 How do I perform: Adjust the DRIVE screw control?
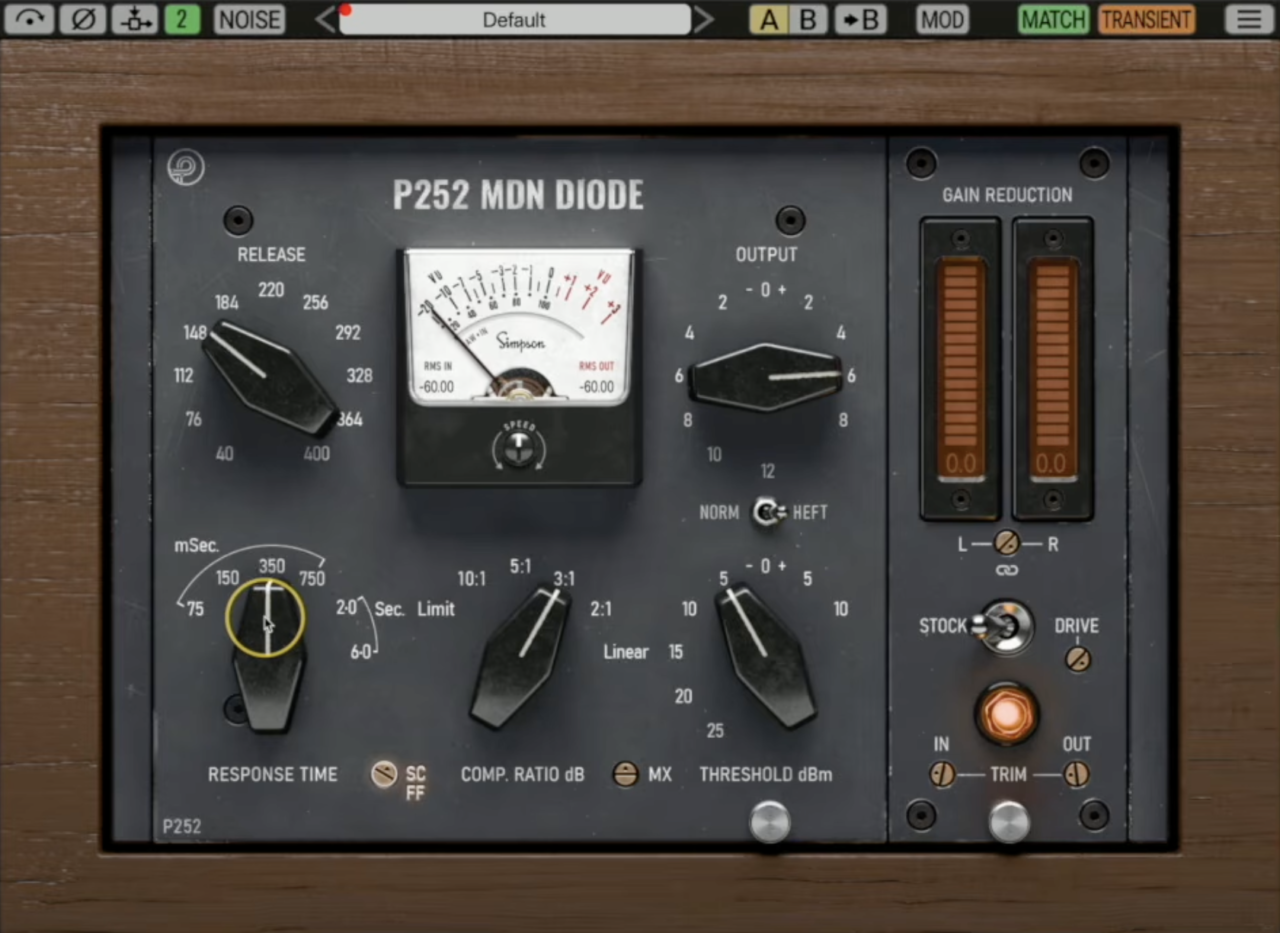[x=1078, y=659]
